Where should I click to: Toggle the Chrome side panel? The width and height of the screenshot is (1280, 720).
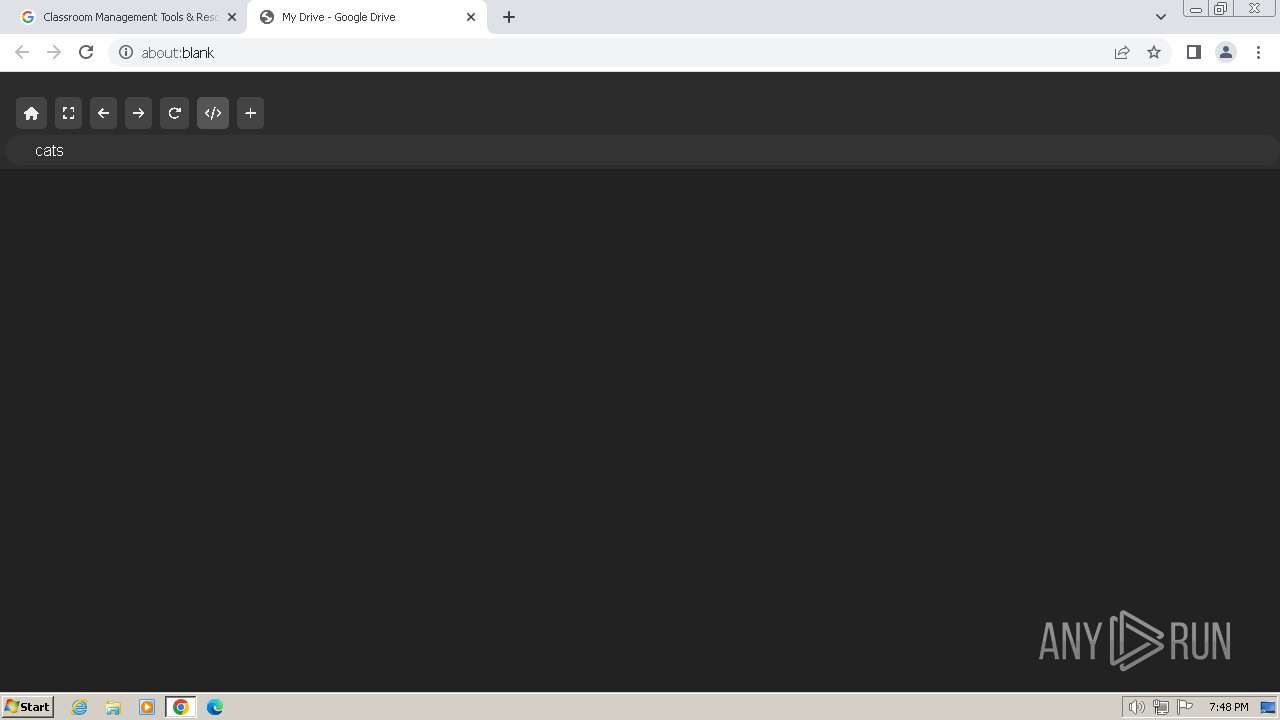click(1194, 52)
